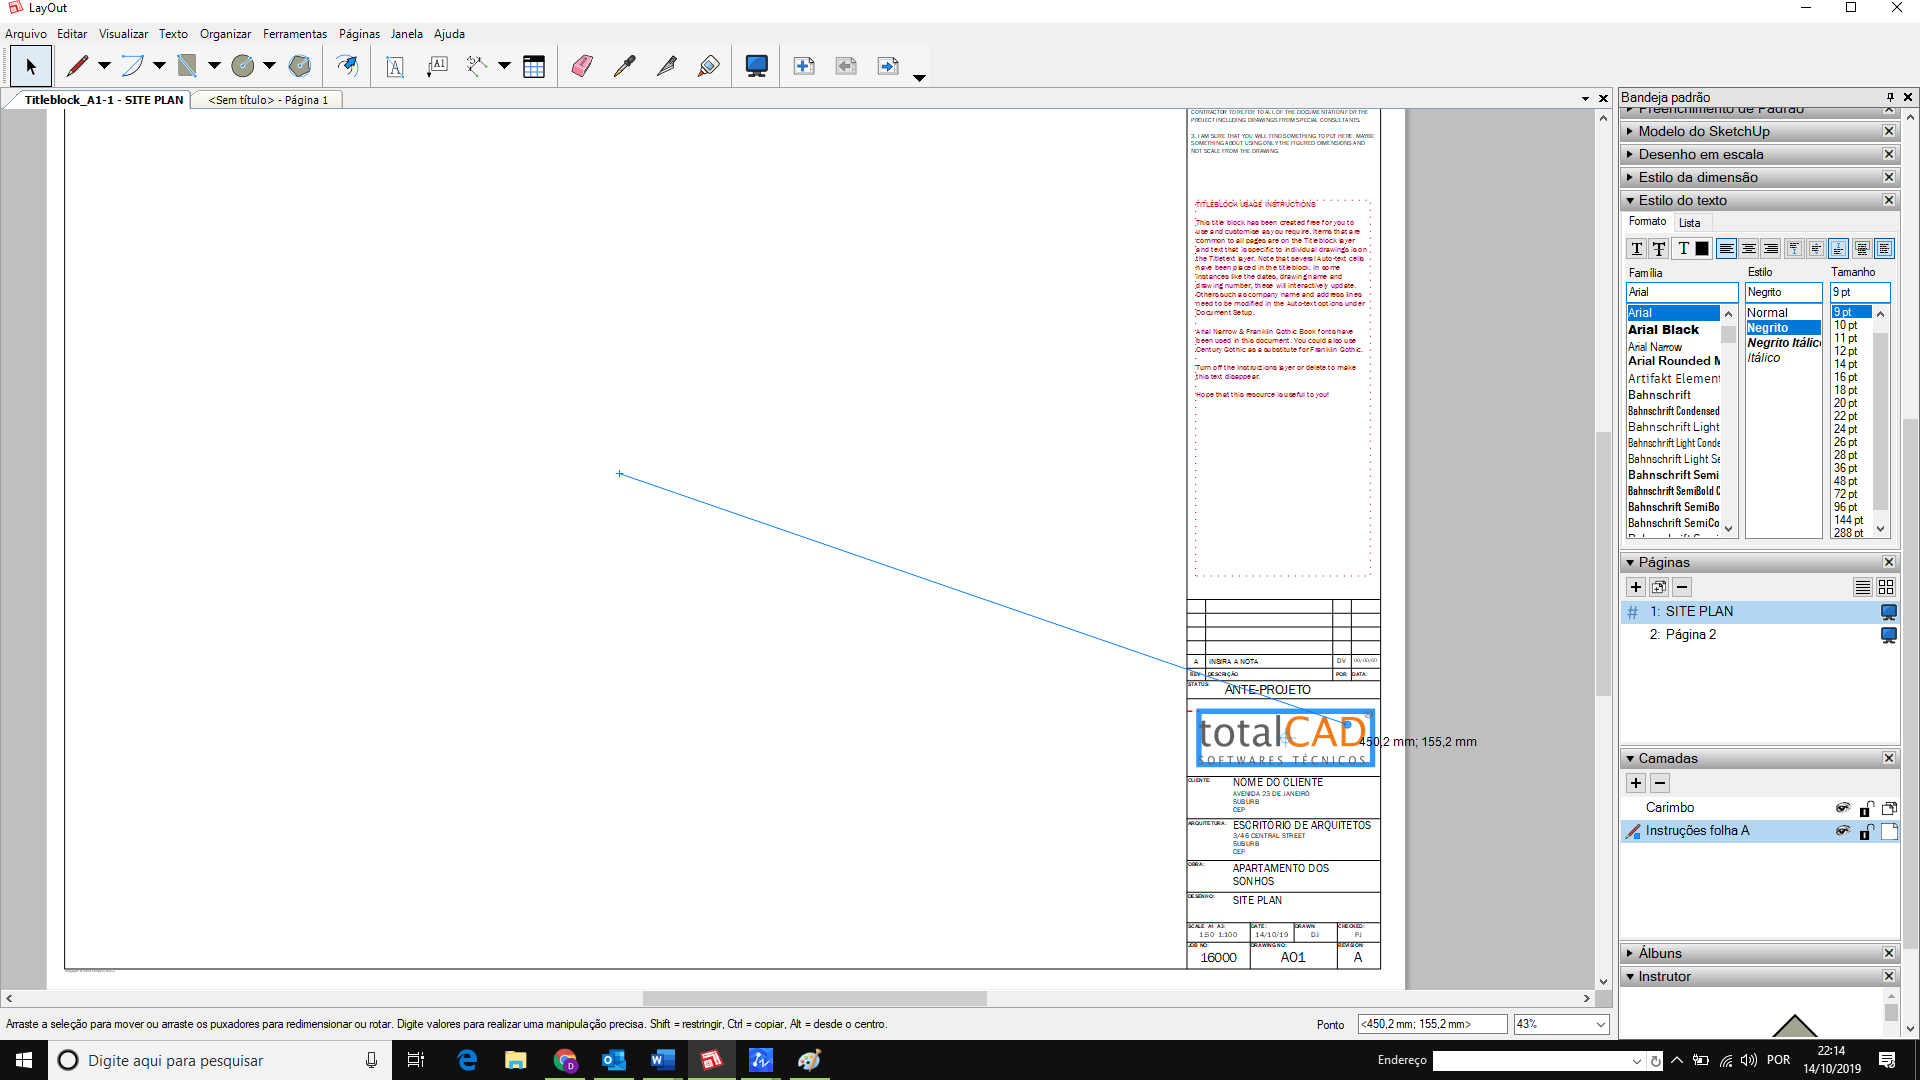Start presentation with the monitor icon

757,66
